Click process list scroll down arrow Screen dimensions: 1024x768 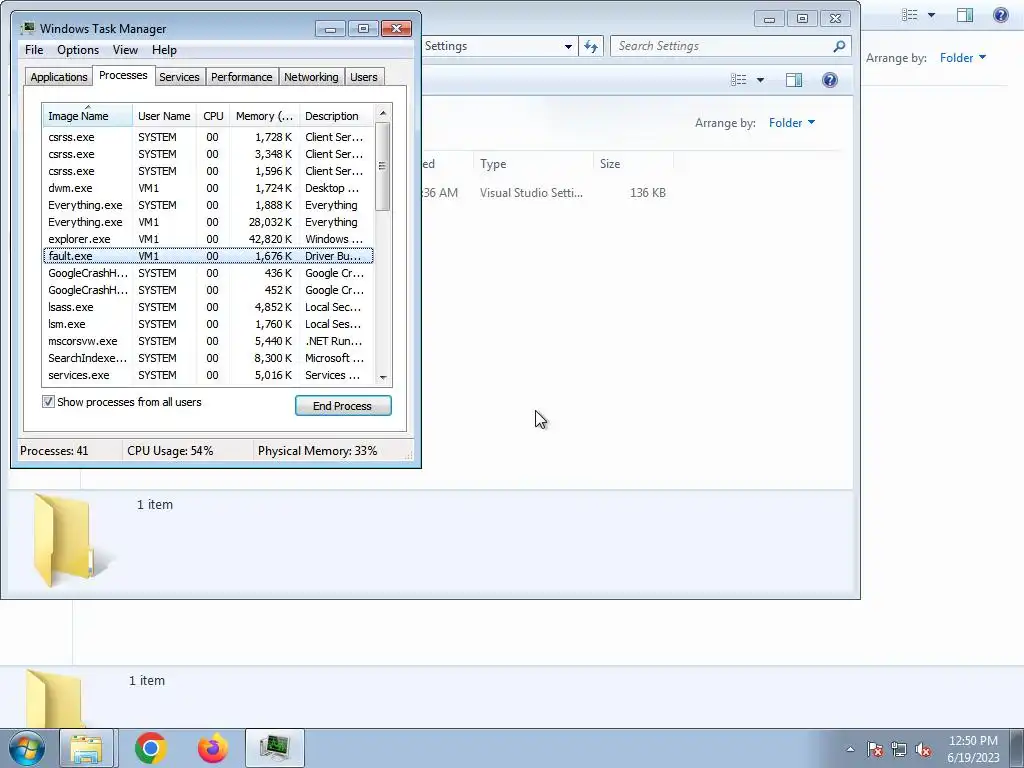pyautogui.click(x=383, y=377)
